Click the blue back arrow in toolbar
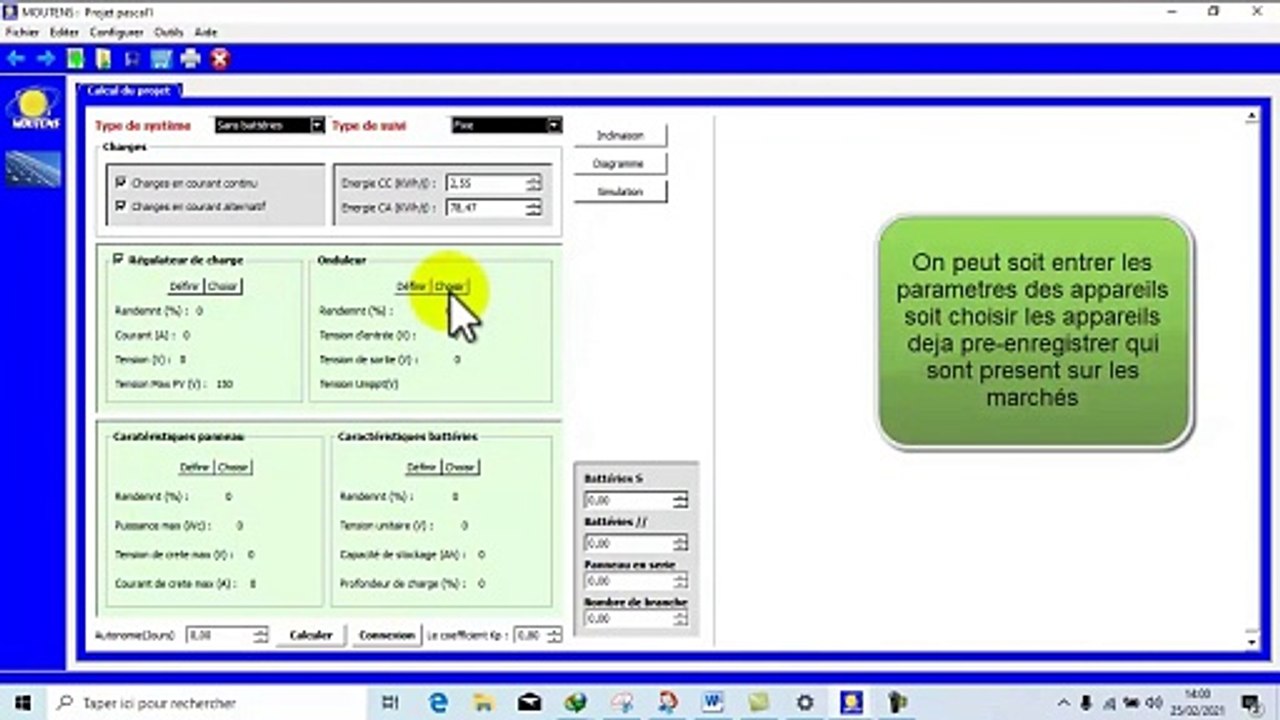This screenshot has height=720, width=1280. 15,59
